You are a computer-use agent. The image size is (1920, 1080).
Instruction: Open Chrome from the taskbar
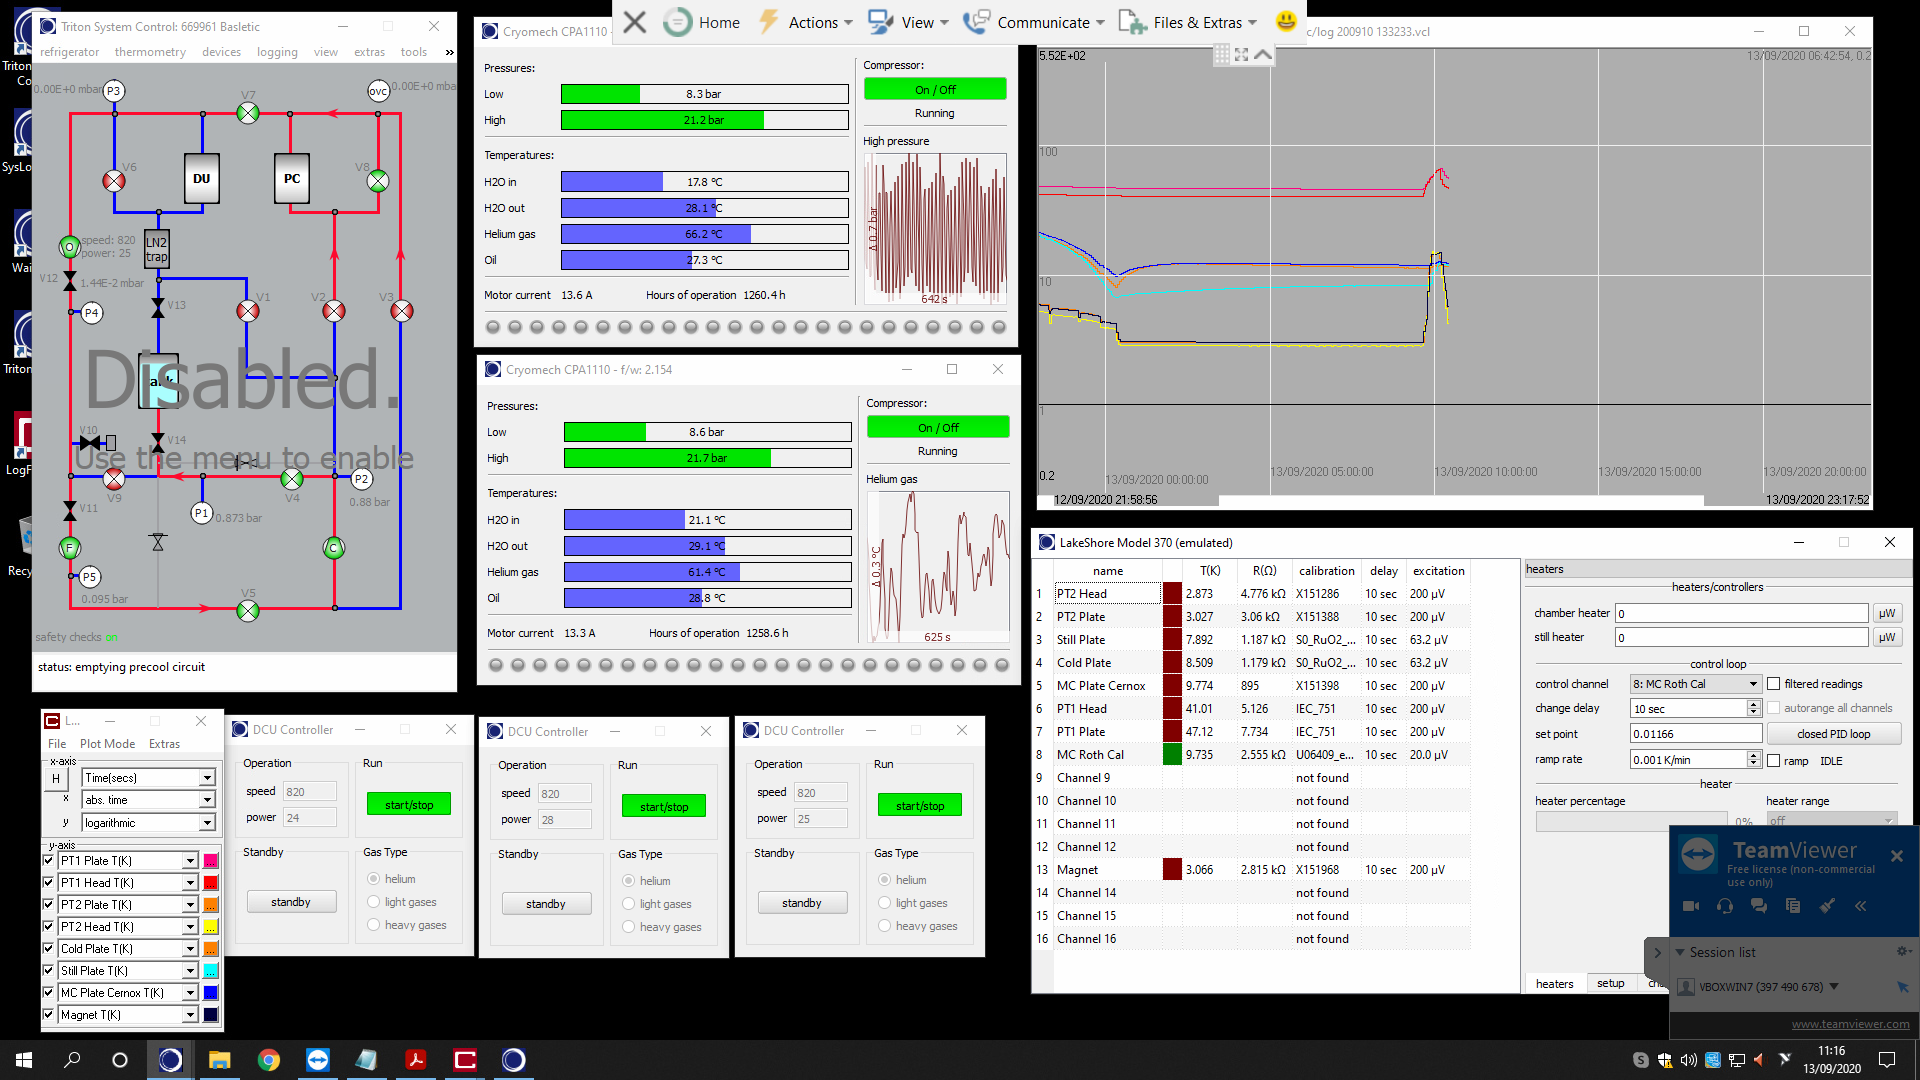[x=268, y=1060]
